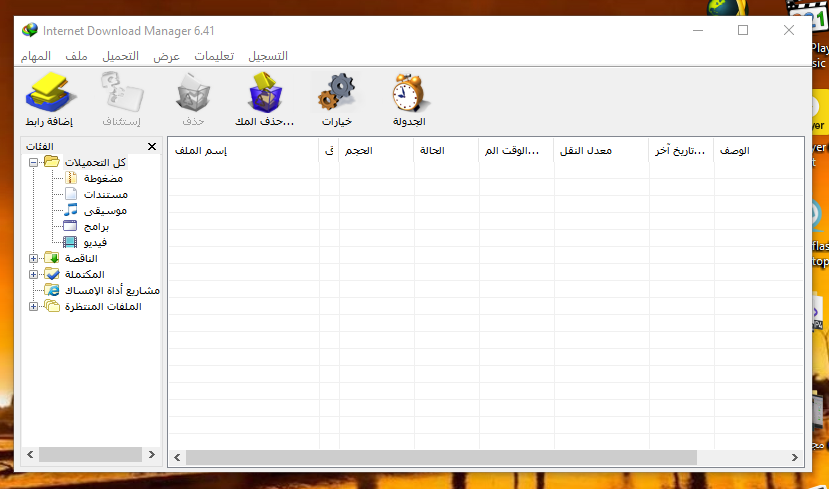The image size is (829, 489).
Task: Open the التسجيل menu
Action: point(268,56)
